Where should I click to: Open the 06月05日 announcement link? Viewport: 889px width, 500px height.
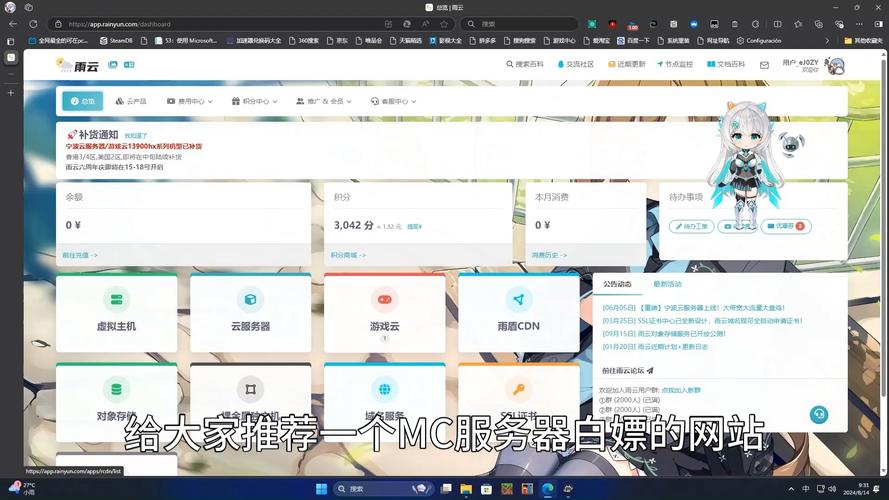(x=693, y=308)
